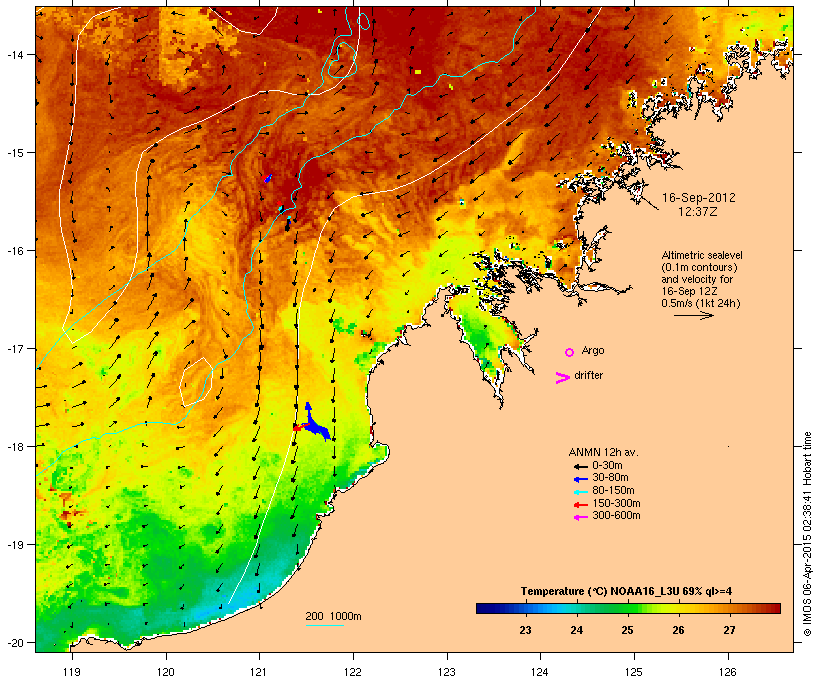This screenshot has width=820, height=680.
Task: Click the '200 1000m' contour label
Action: [333, 616]
